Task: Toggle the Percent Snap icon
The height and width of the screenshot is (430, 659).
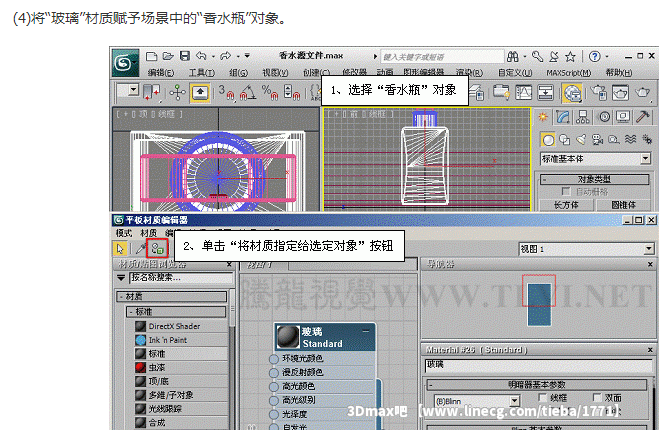Action: pyautogui.click(x=269, y=92)
